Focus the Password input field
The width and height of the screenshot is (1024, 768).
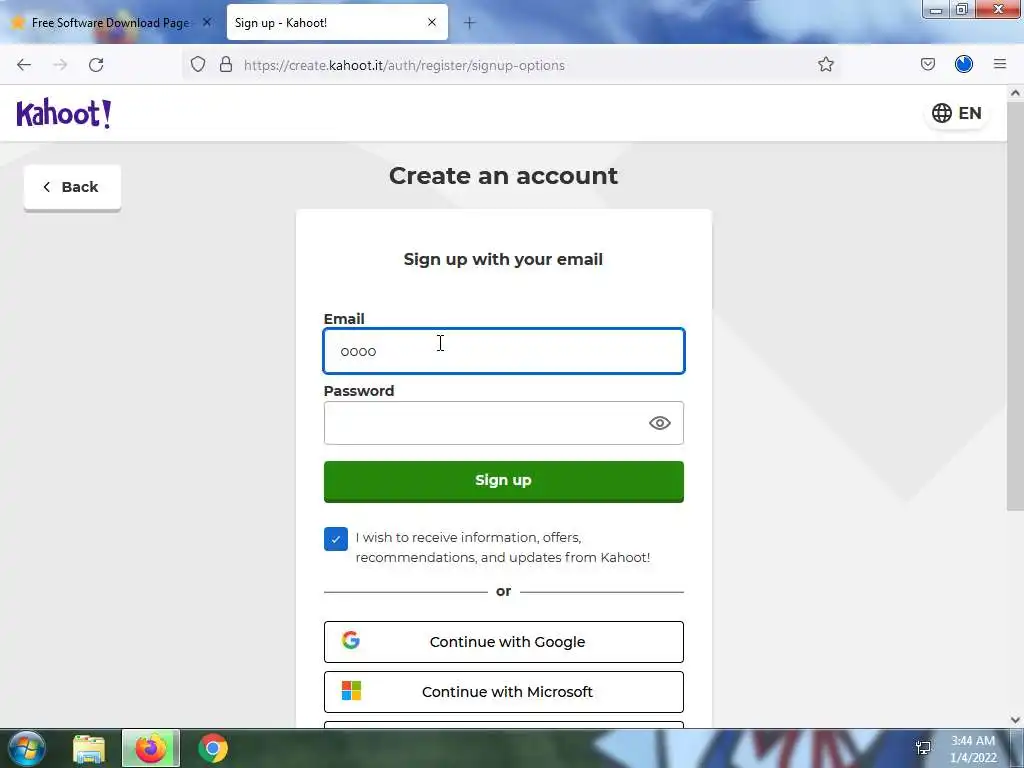tap(504, 423)
